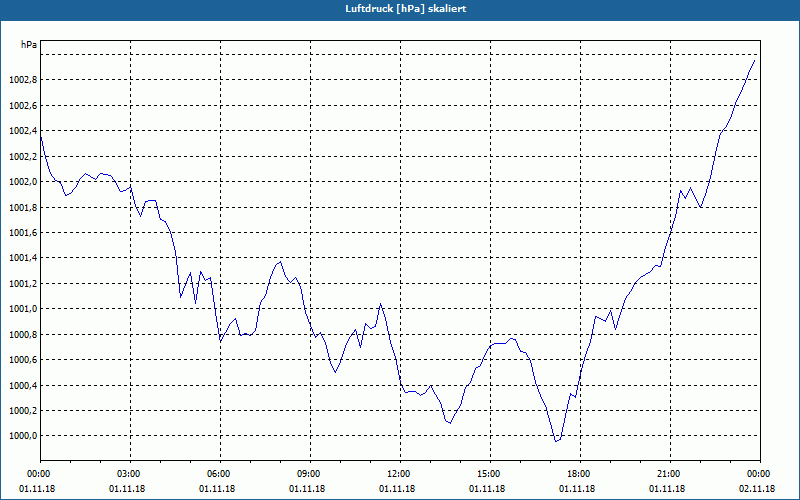
Task: Select the 1000,0 y-axis value
Action: (23, 436)
